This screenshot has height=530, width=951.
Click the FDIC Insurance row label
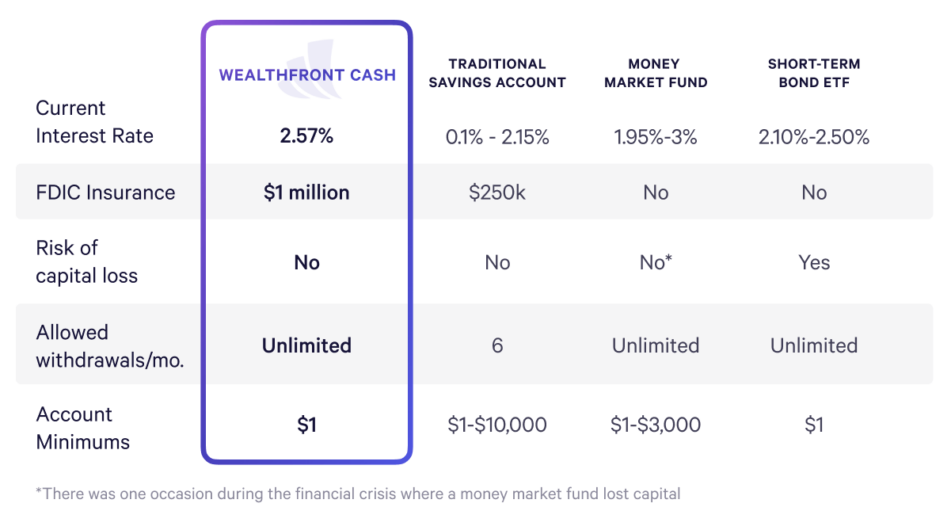pyautogui.click(x=105, y=193)
